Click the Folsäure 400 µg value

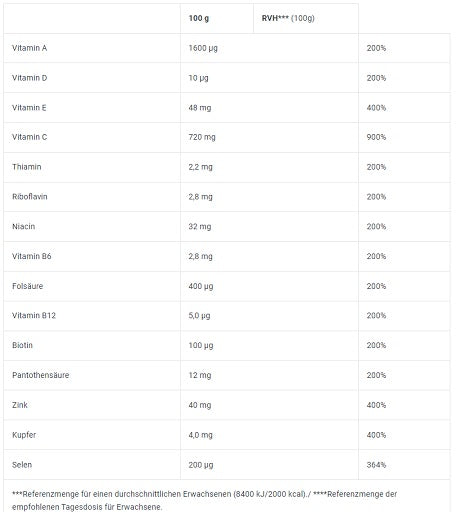[x=201, y=286]
